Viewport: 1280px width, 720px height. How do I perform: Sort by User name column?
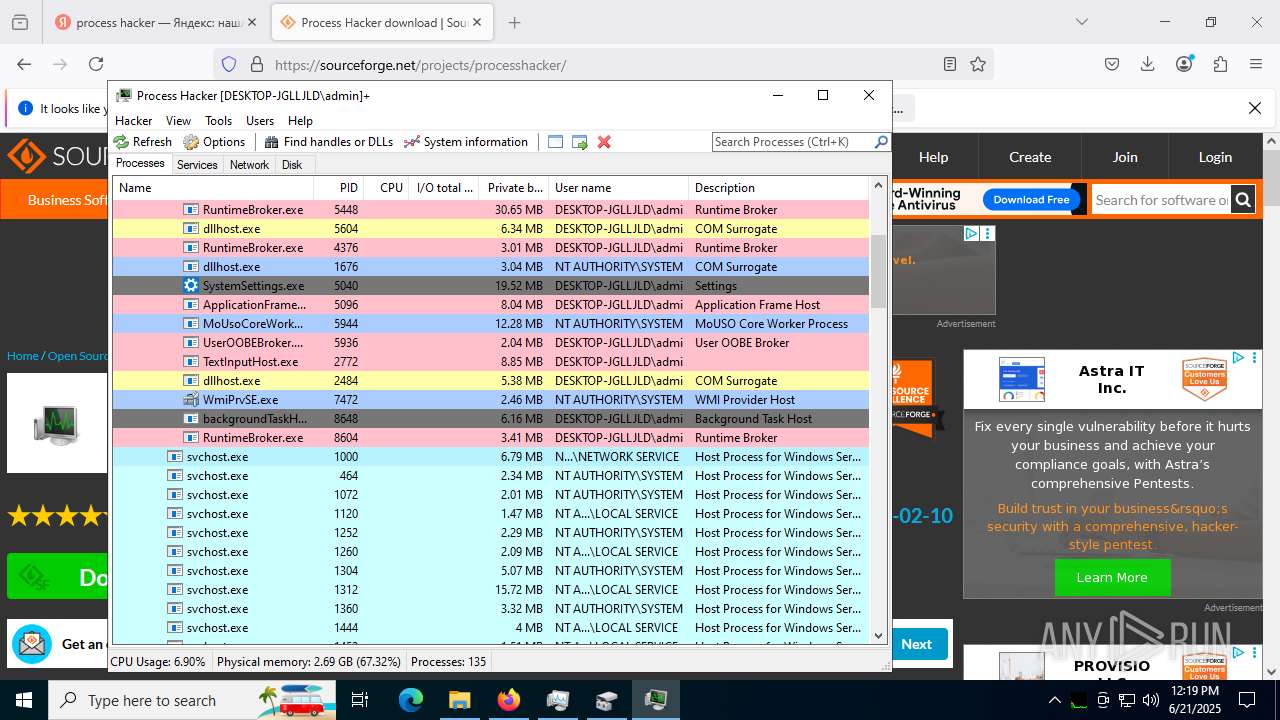tap(618, 188)
